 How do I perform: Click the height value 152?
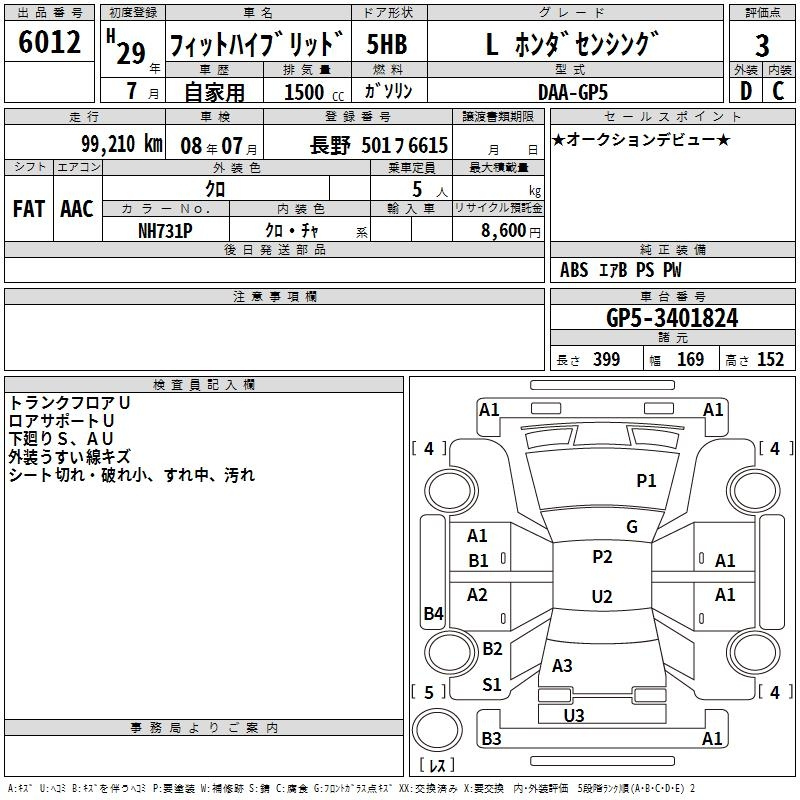click(x=770, y=359)
